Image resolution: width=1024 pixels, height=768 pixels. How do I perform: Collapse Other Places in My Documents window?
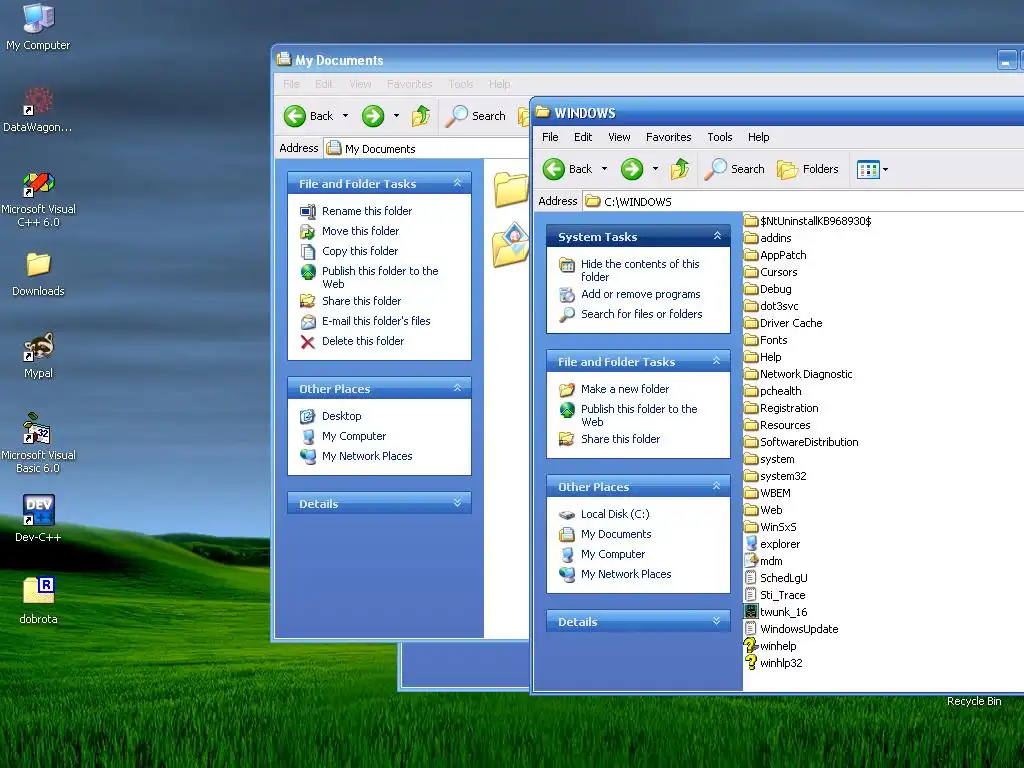tap(457, 388)
